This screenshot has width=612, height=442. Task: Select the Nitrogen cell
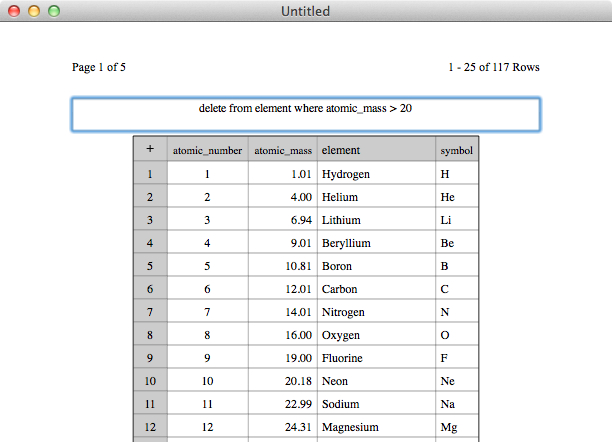pos(376,312)
